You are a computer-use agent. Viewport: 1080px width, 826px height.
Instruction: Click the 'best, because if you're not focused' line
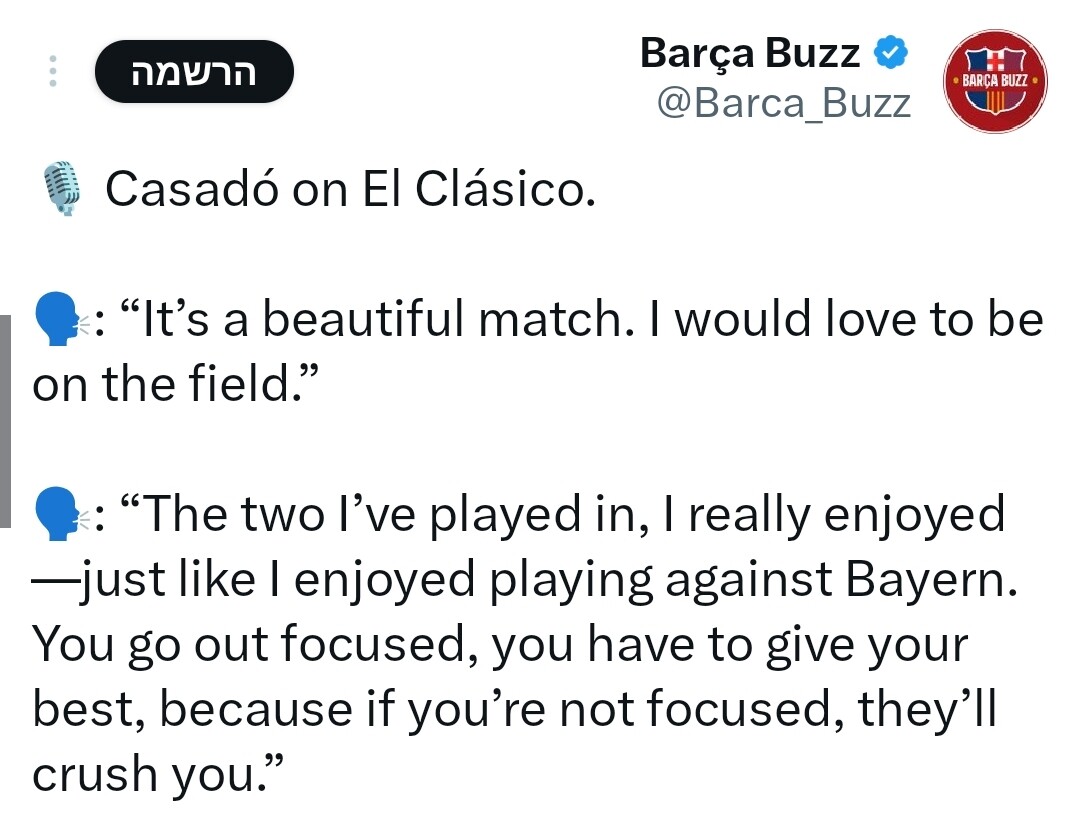click(x=514, y=710)
